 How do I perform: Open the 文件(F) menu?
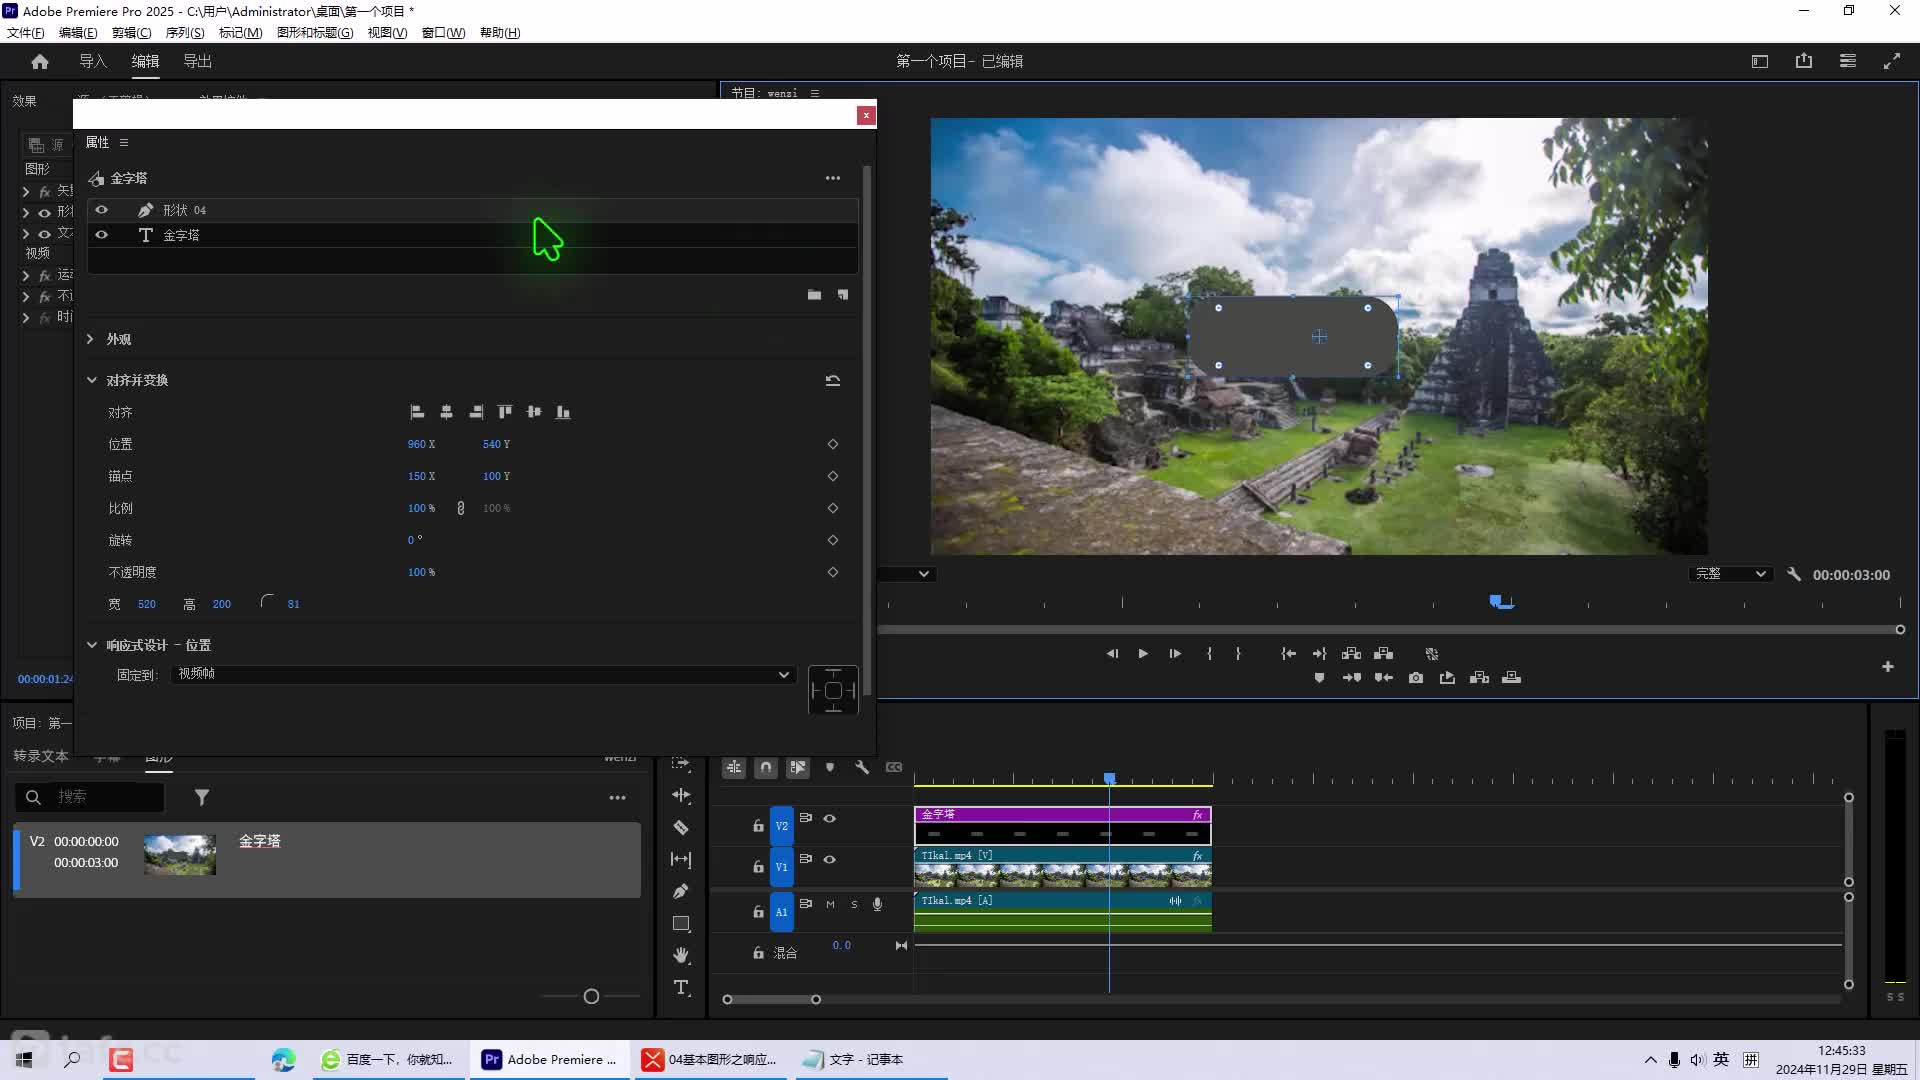(x=26, y=32)
